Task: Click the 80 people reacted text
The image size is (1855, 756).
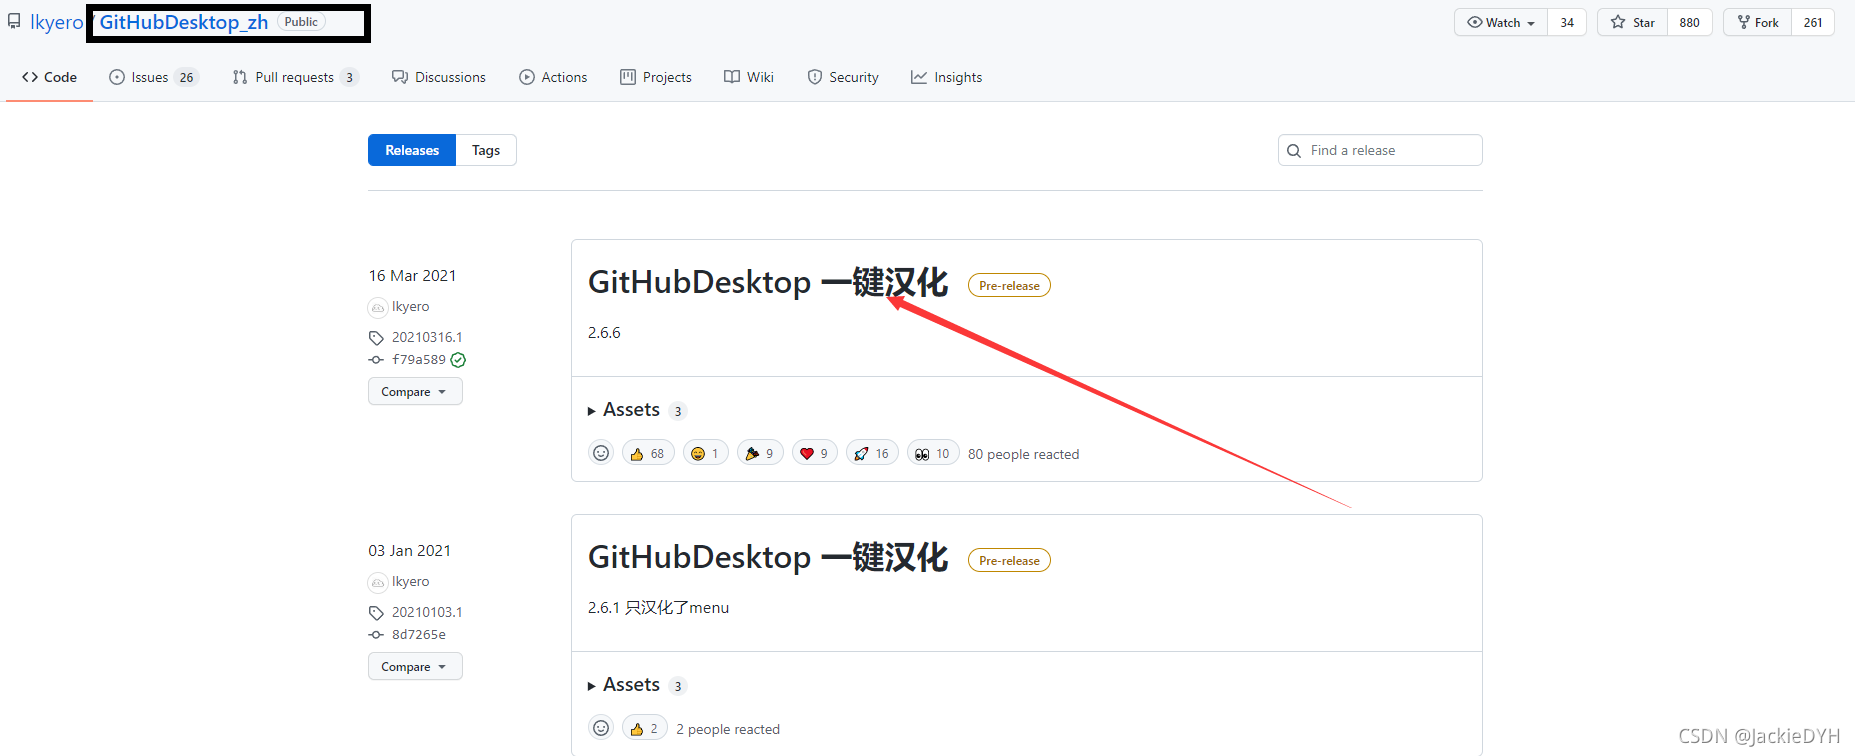Action: (1024, 454)
